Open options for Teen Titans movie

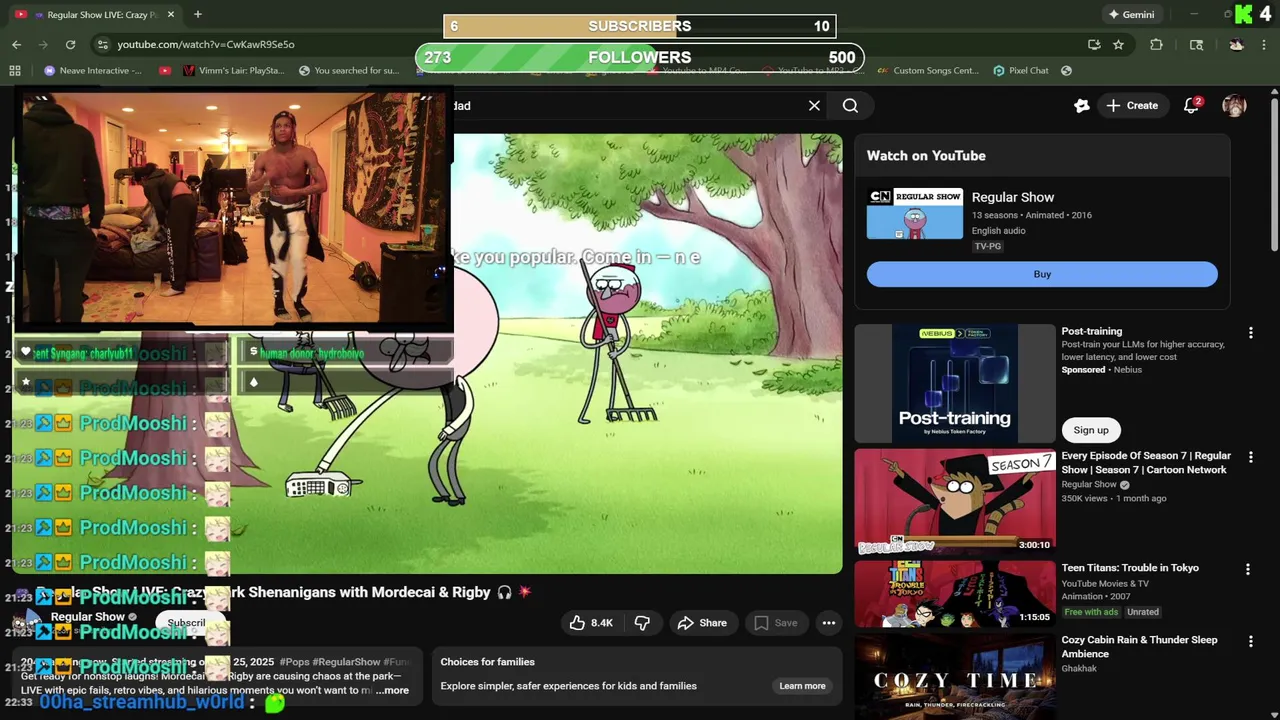tap(1247, 569)
